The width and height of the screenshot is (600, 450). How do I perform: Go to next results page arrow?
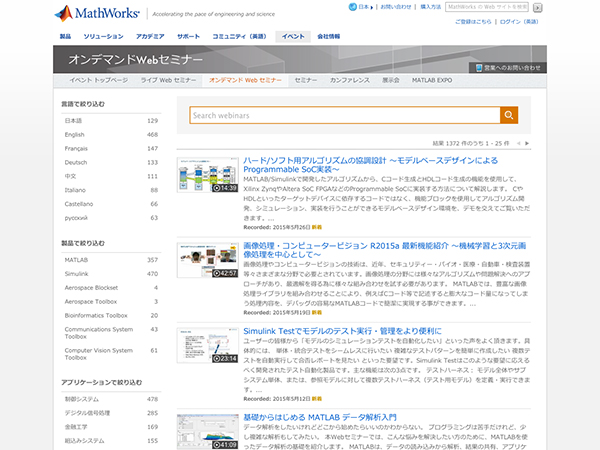pos(527,143)
